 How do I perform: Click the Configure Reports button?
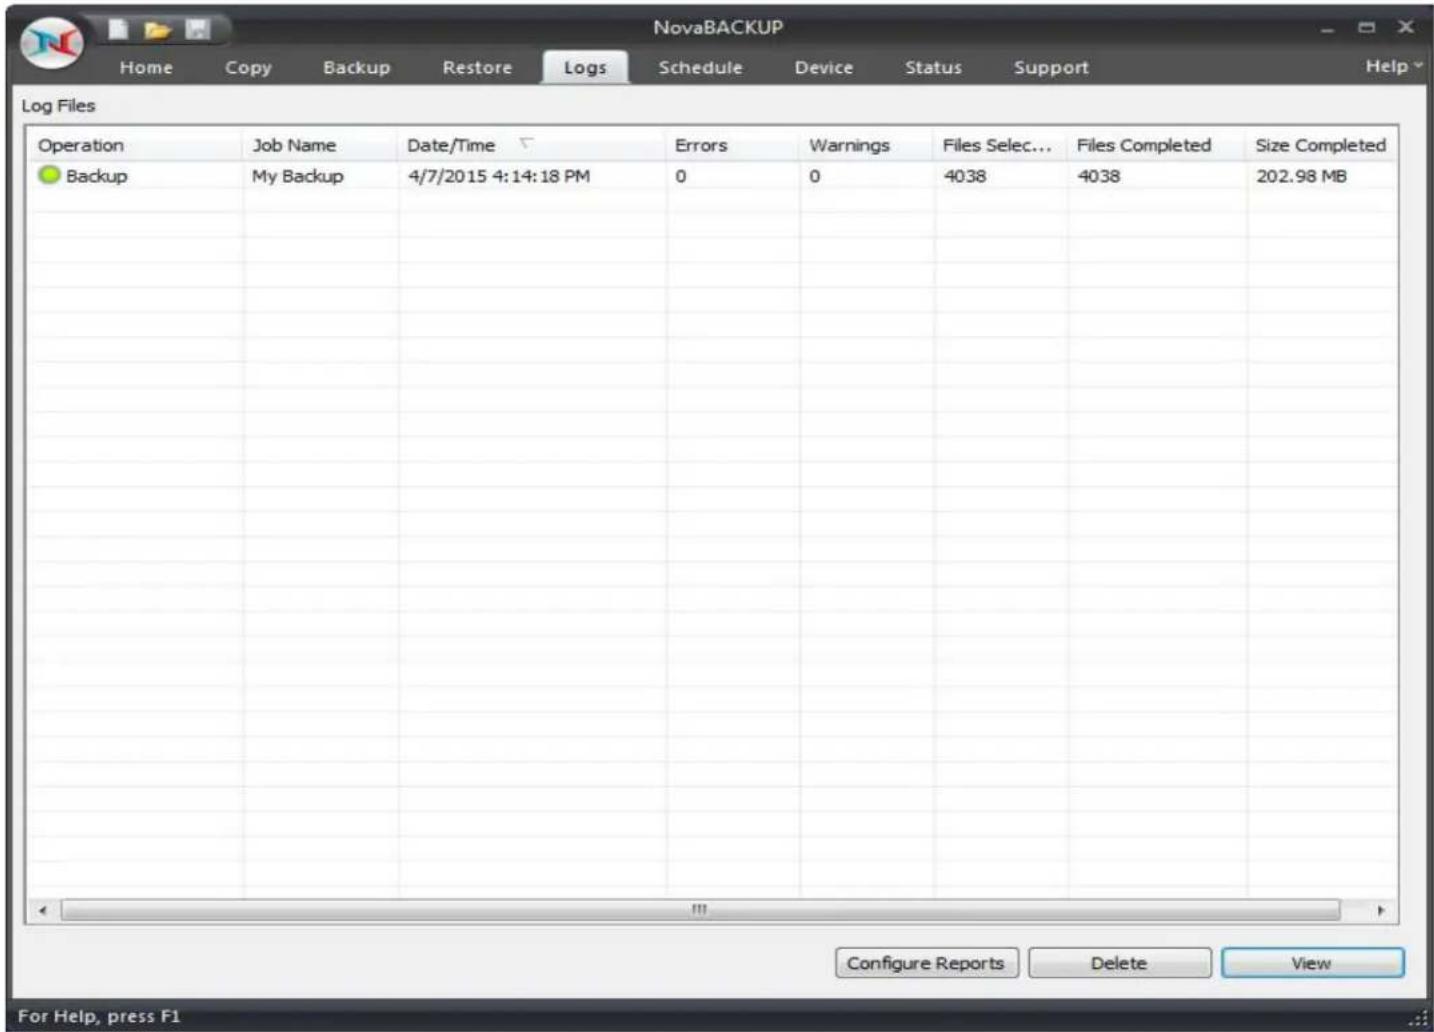tap(926, 963)
